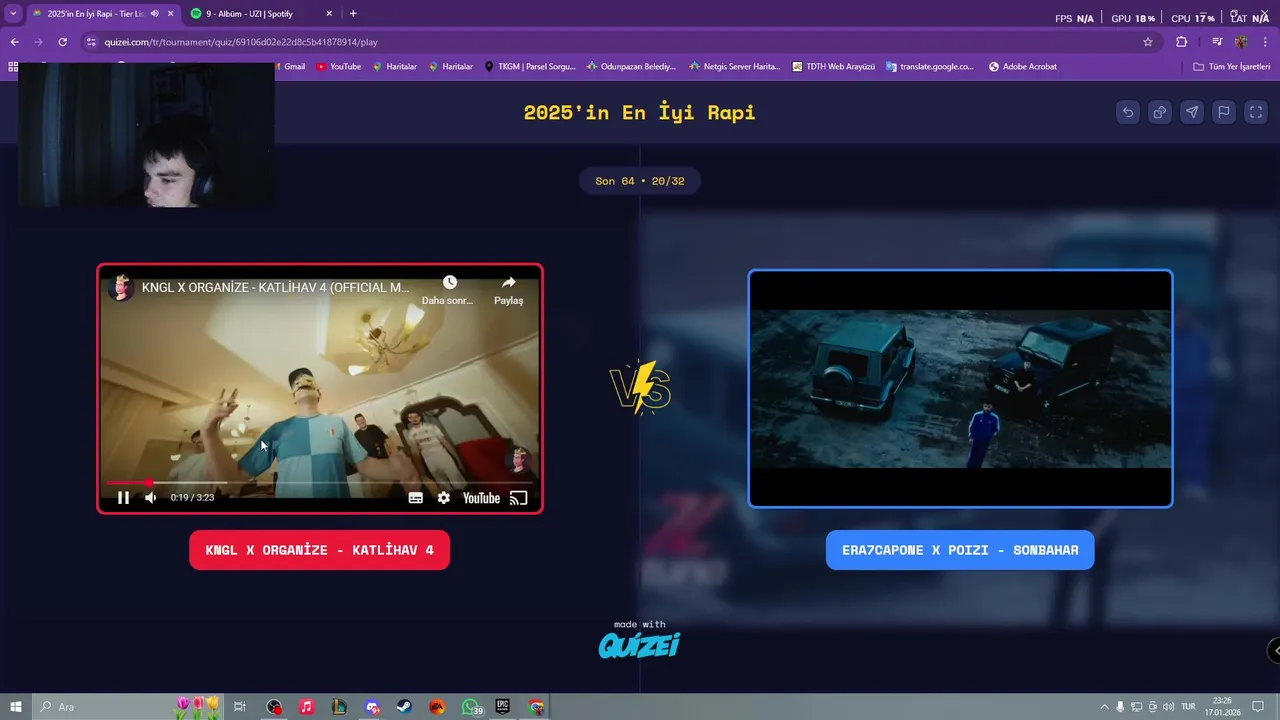This screenshot has width=1280, height=720.
Task: Share the video with Paylaş
Action: coord(508,290)
